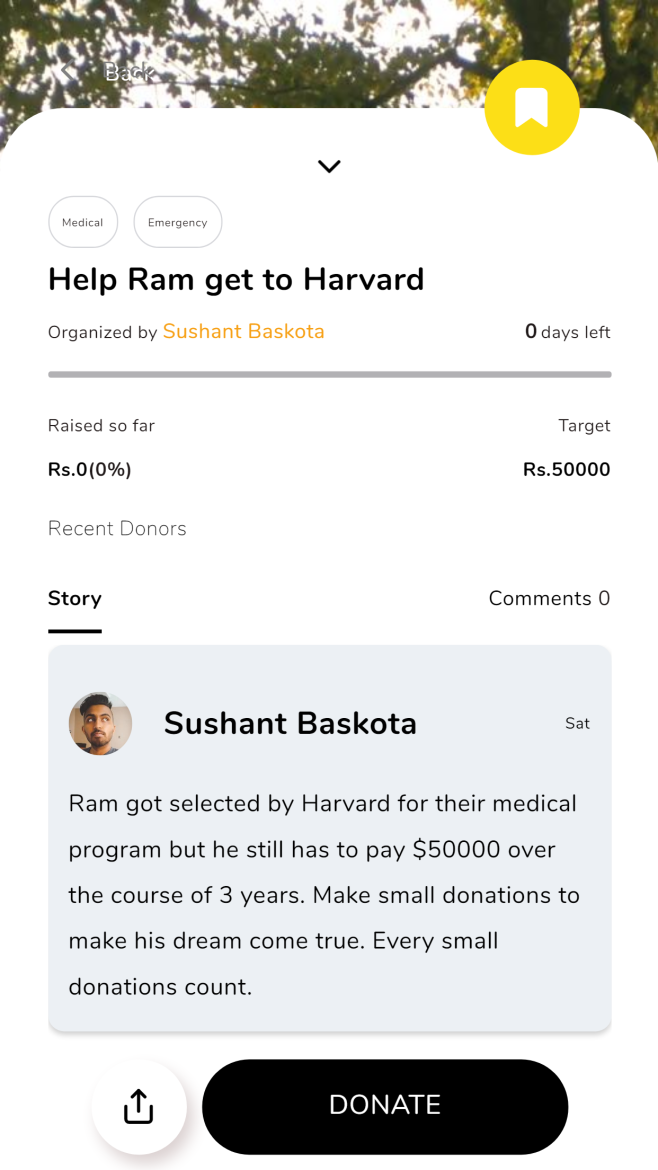Tap Sushant Baskota's avatar photo
658x1170 pixels.
100,723
